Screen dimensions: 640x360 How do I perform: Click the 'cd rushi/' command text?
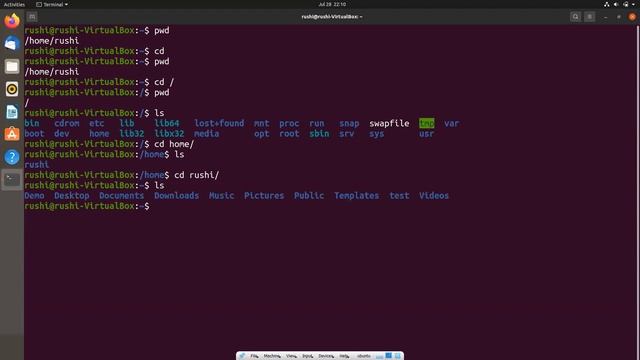197,175
